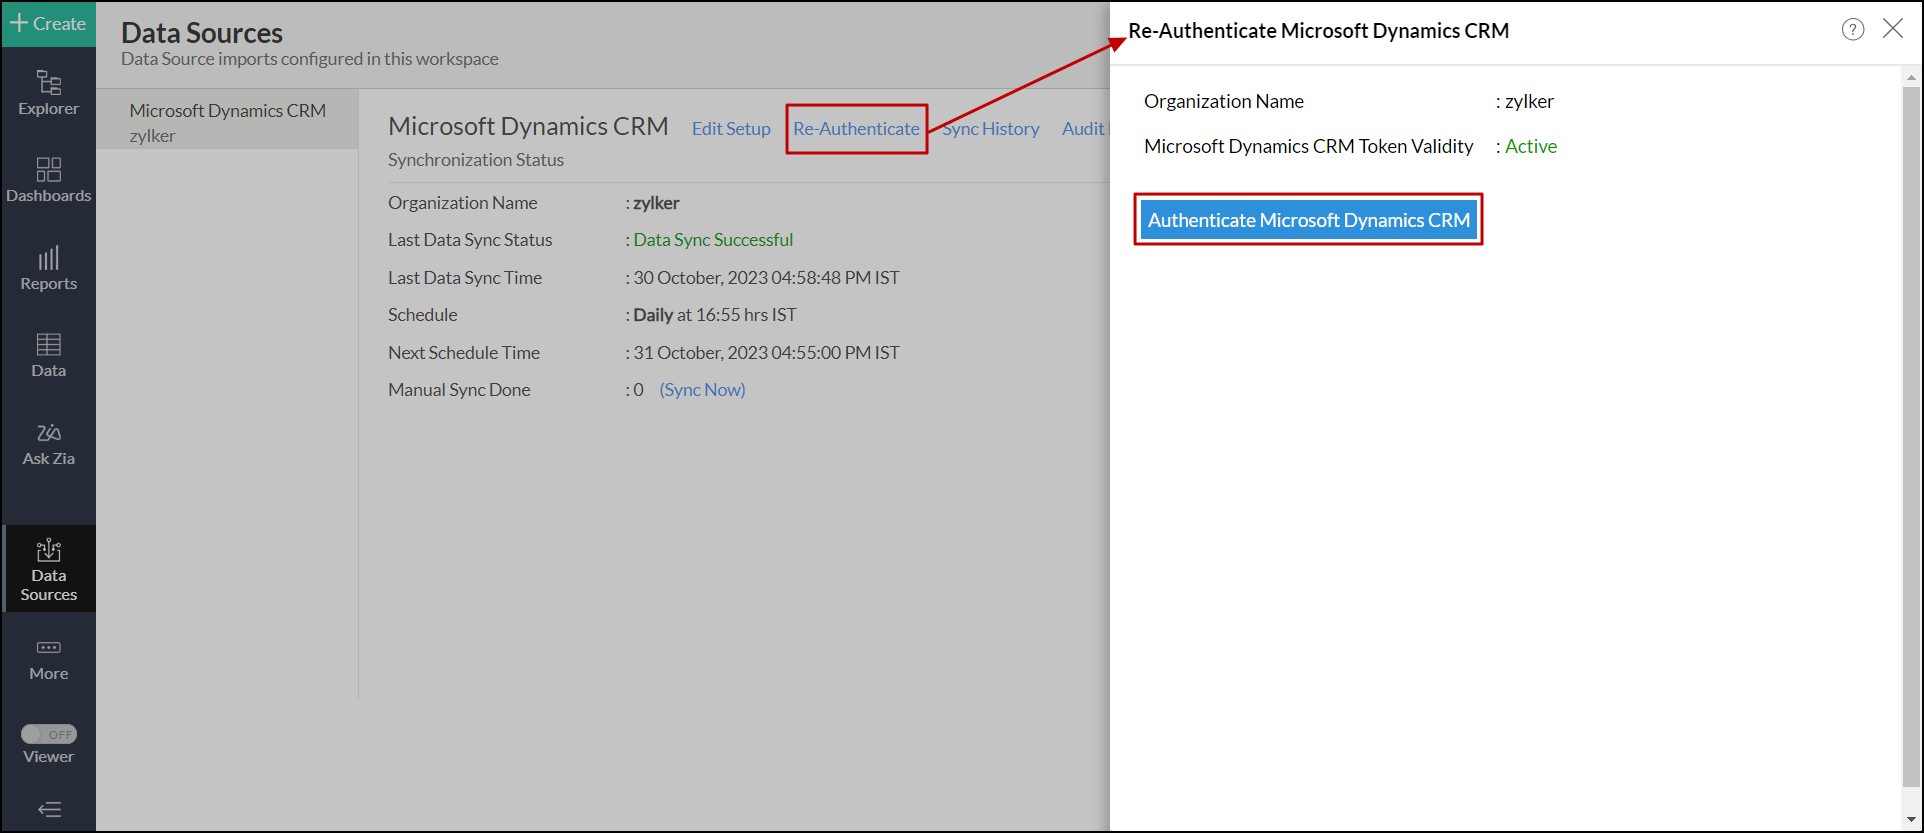Image resolution: width=1924 pixels, height=833 pixels.
Task: Click the Create button
Action: [48, 24]
